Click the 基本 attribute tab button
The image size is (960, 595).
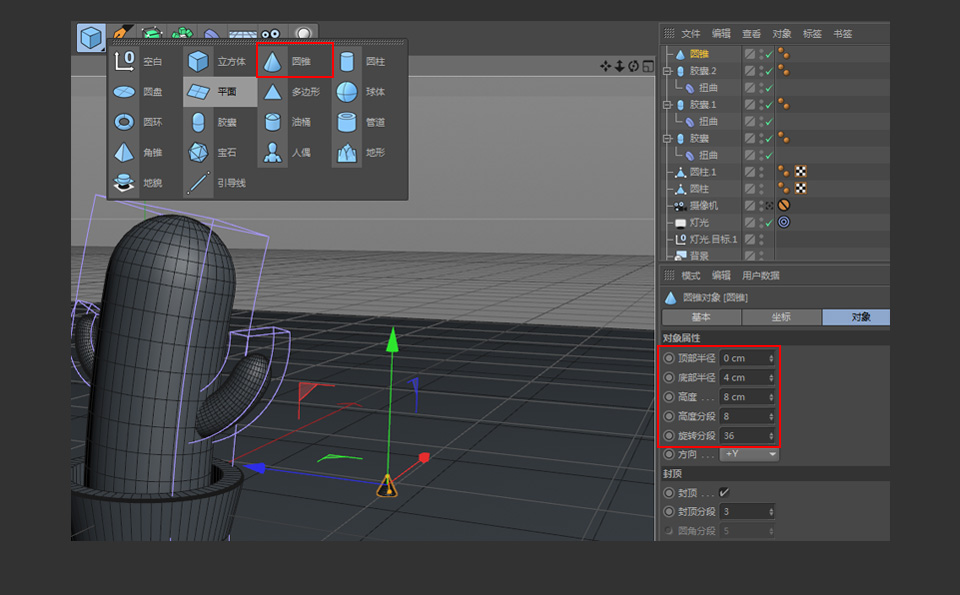coord(700,317)
